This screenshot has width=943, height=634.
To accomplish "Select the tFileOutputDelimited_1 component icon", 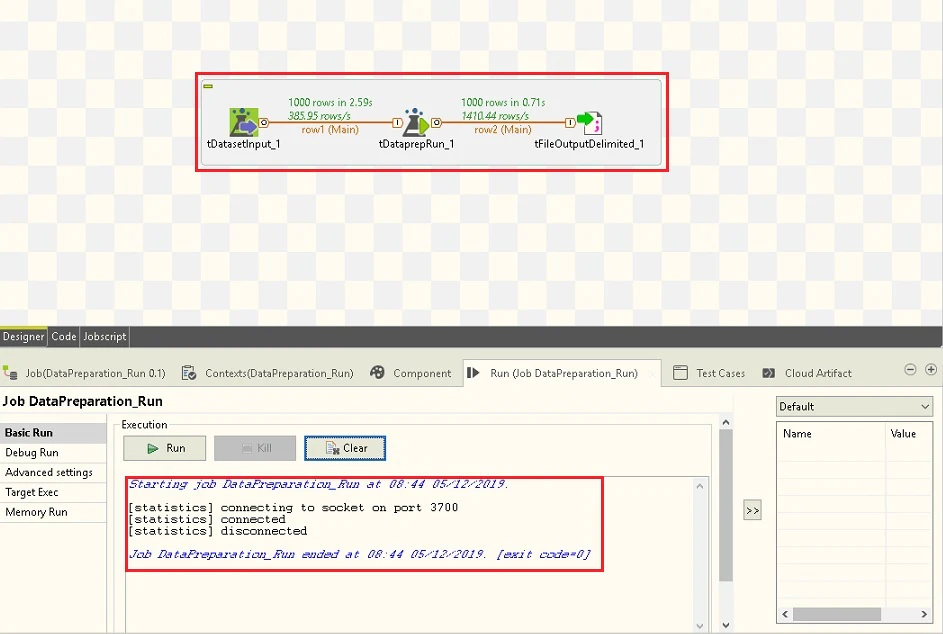I will pos(589,122).
